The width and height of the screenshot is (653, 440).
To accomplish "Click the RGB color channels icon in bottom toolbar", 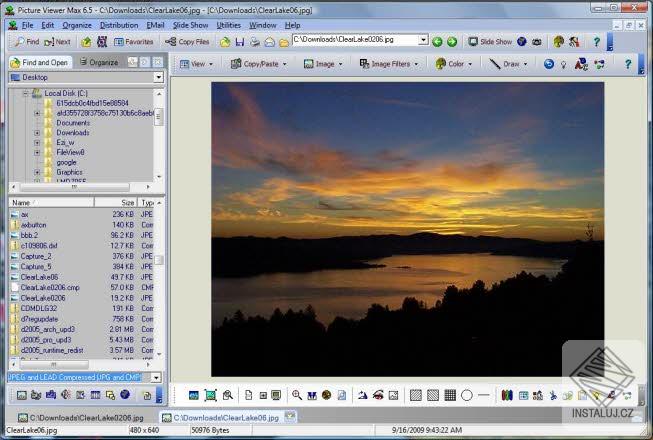I will [507, 395].
